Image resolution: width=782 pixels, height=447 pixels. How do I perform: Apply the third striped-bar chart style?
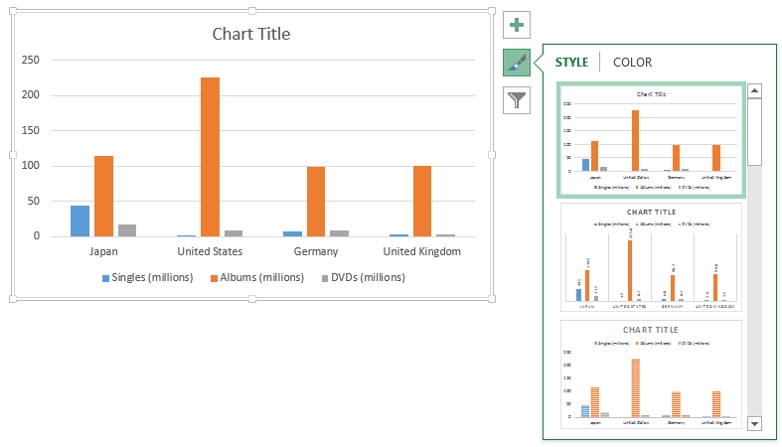[x=651, y=372]
